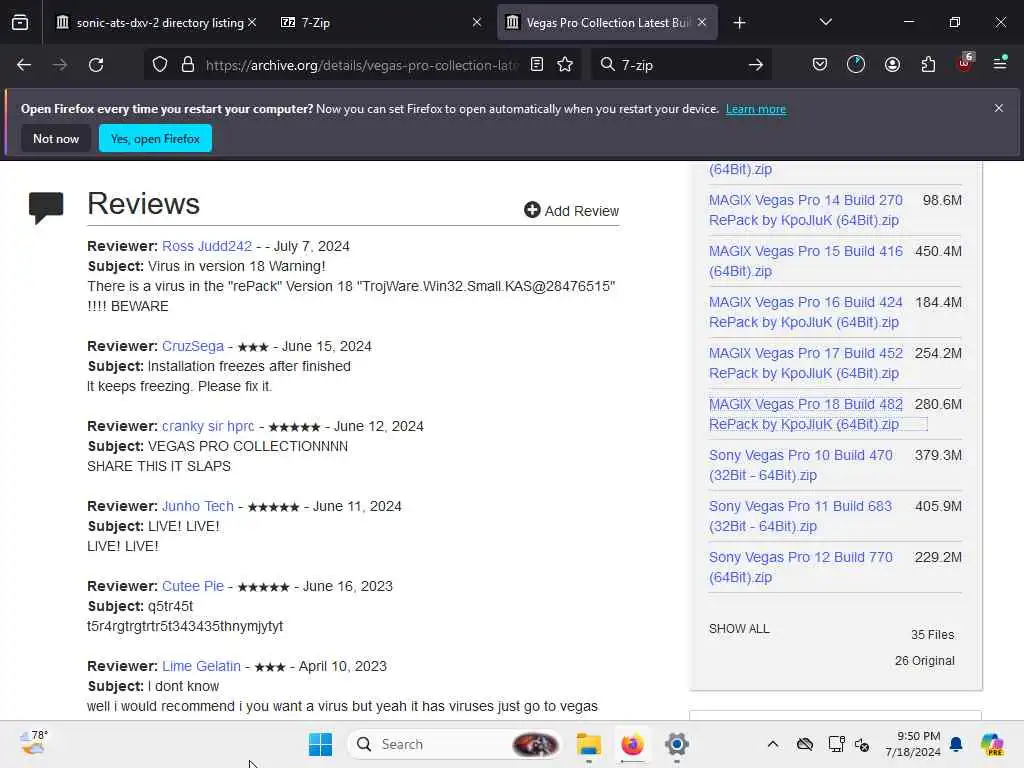Open reviewer Lime Gelatin profile

pos(201,666)
